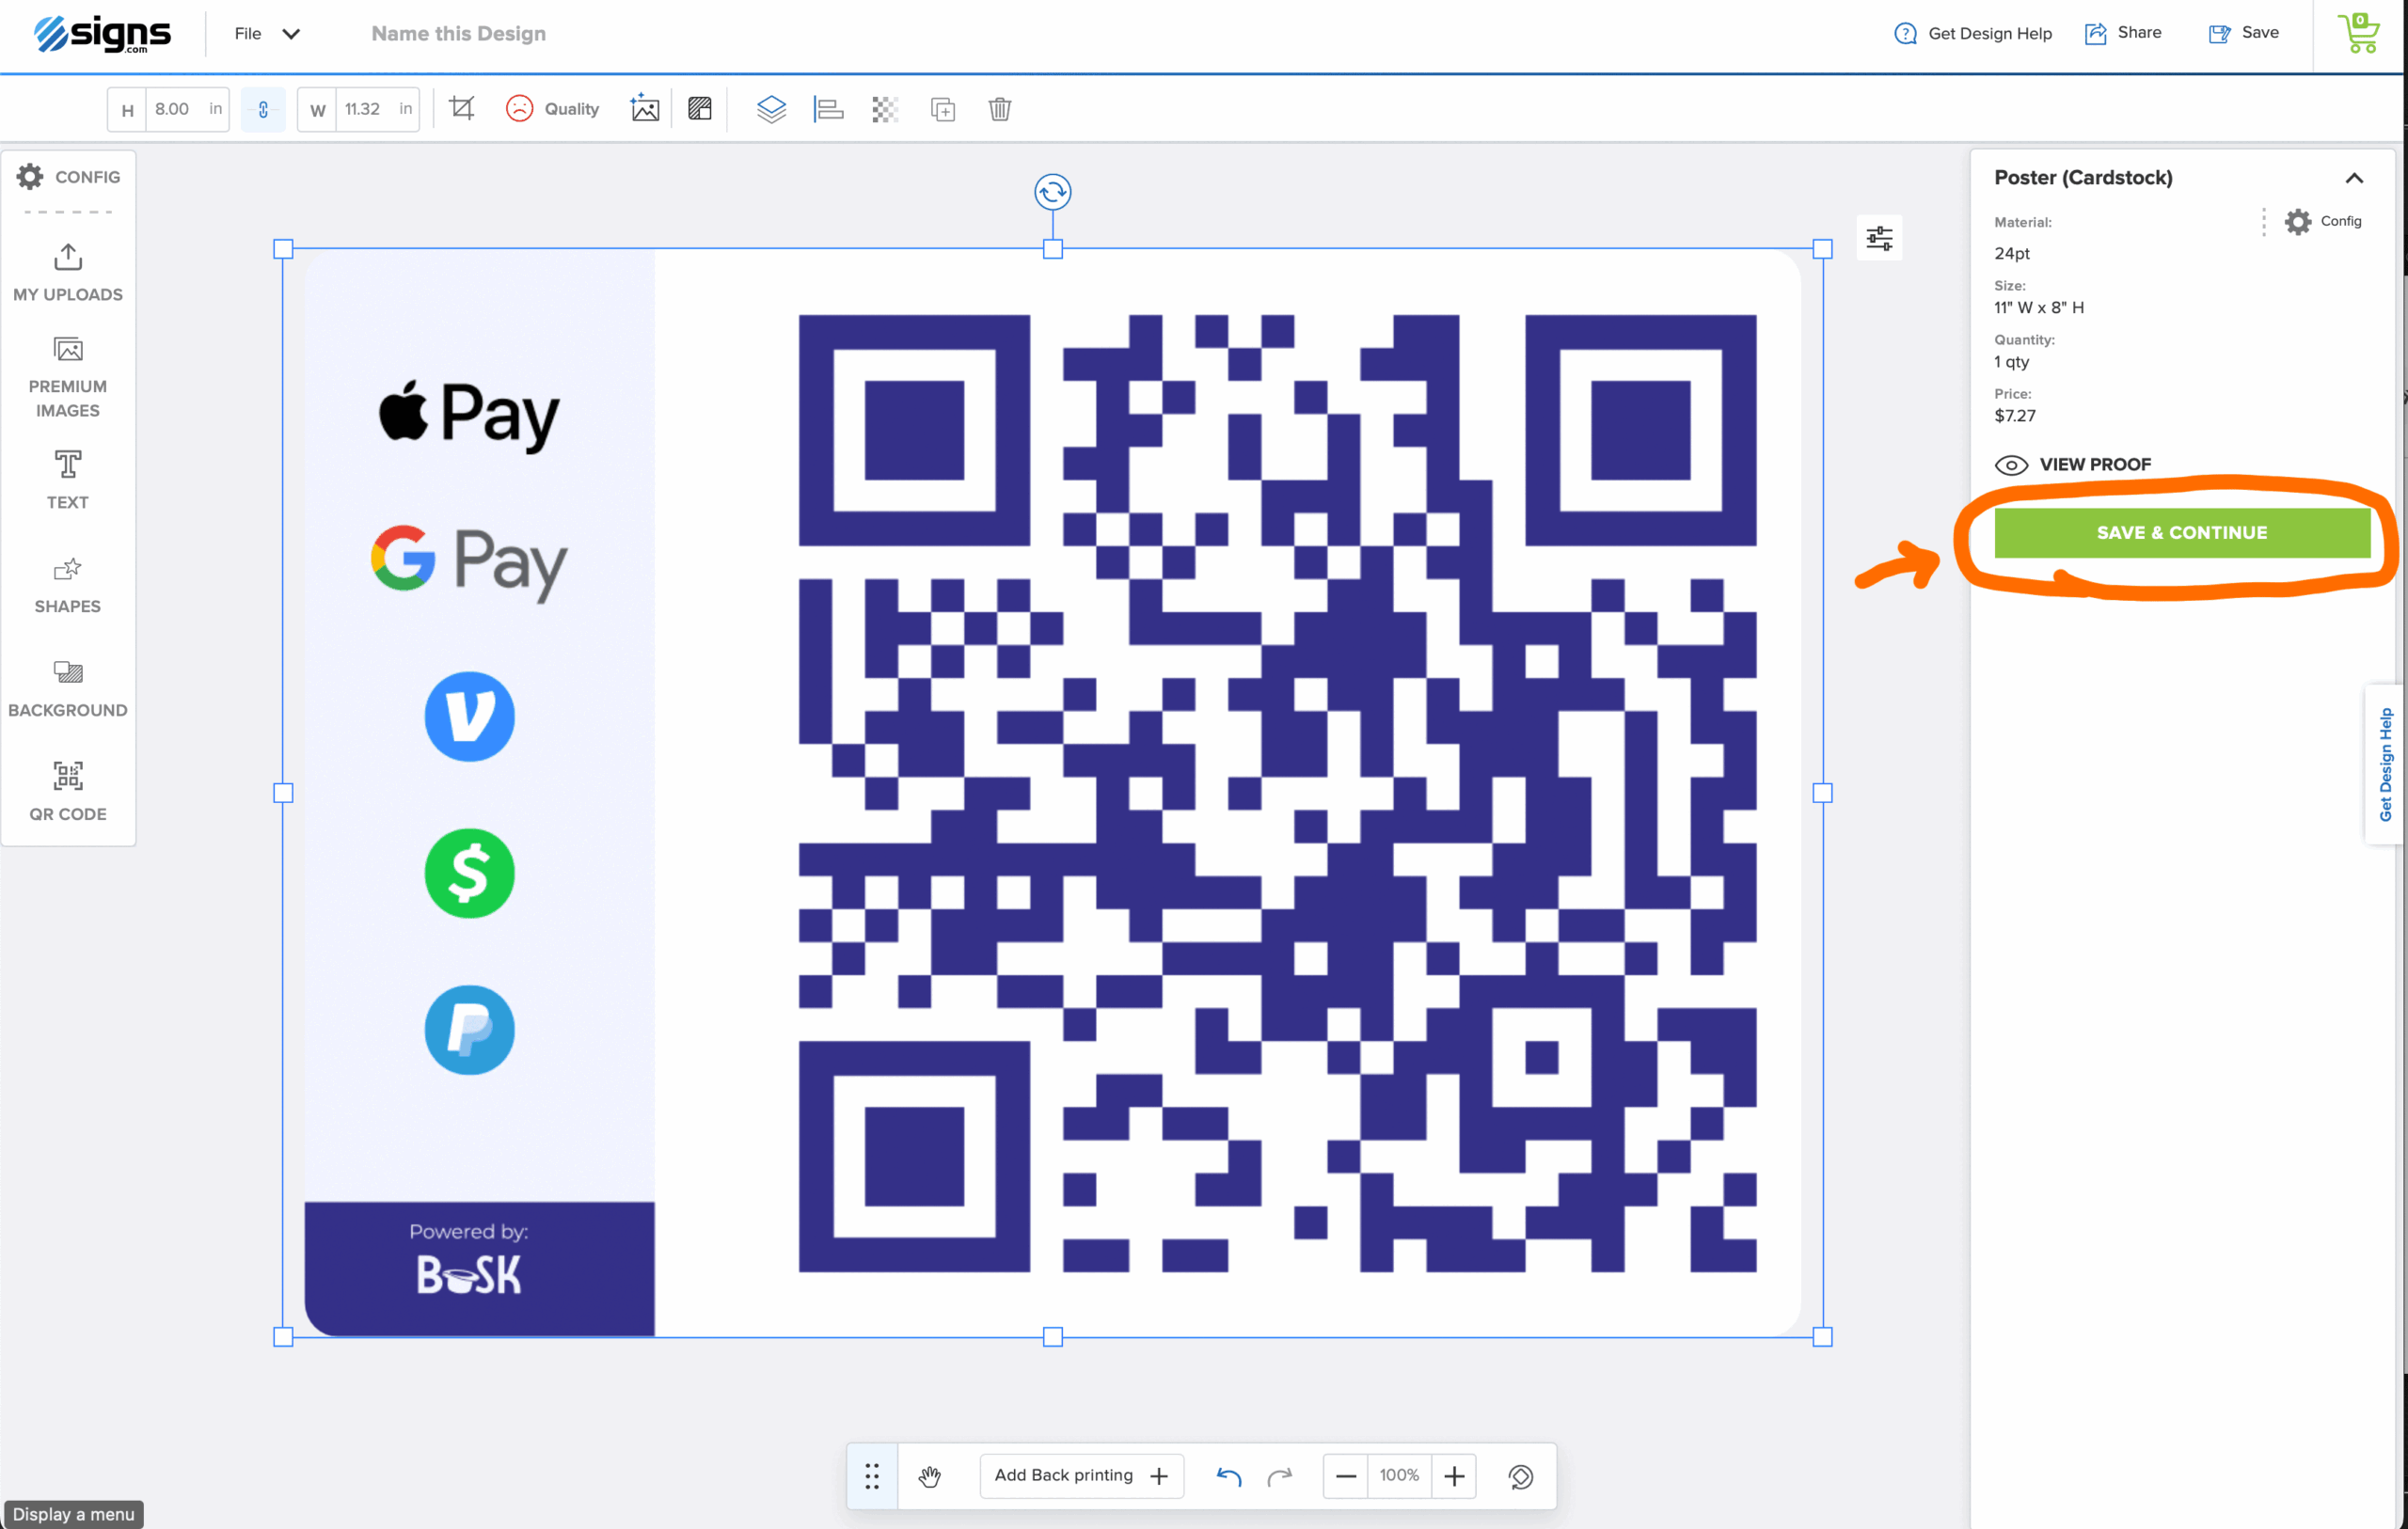Open the File dropdown menu
This screenshot has height=1529, width=2408.
click(266, 33)
